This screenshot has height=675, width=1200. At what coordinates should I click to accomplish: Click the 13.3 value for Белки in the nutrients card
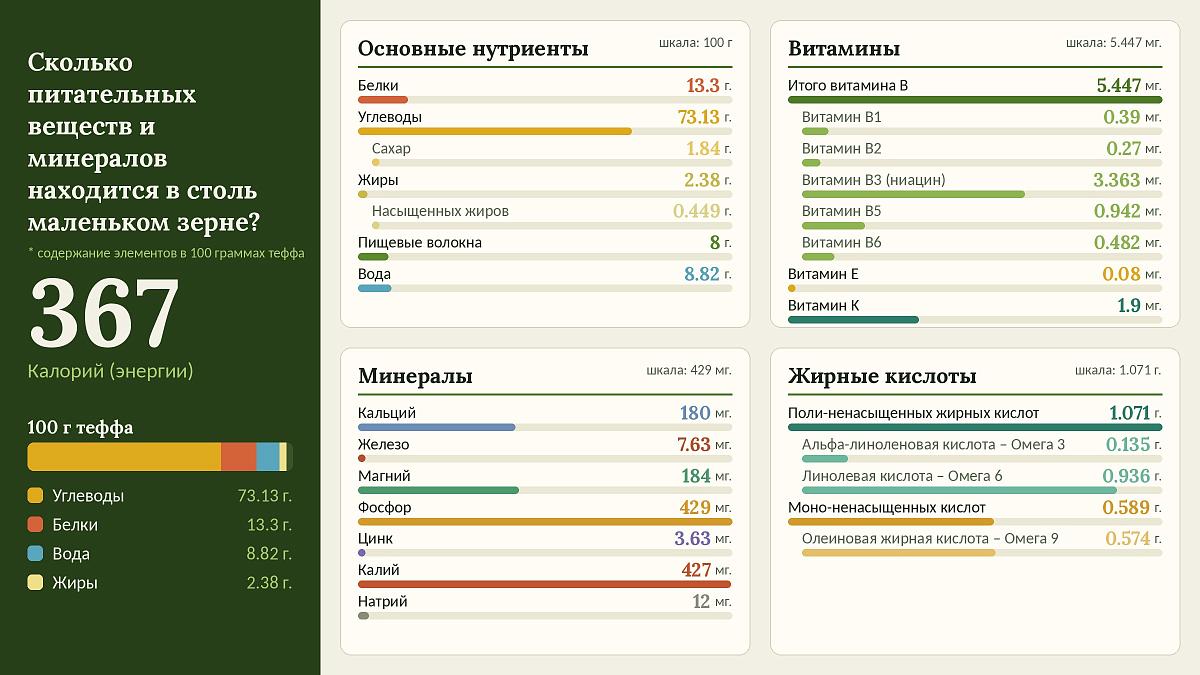(703, 86)
